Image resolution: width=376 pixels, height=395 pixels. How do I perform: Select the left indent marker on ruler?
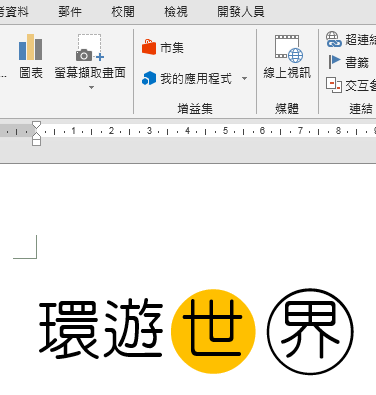(x=37, y=142)
